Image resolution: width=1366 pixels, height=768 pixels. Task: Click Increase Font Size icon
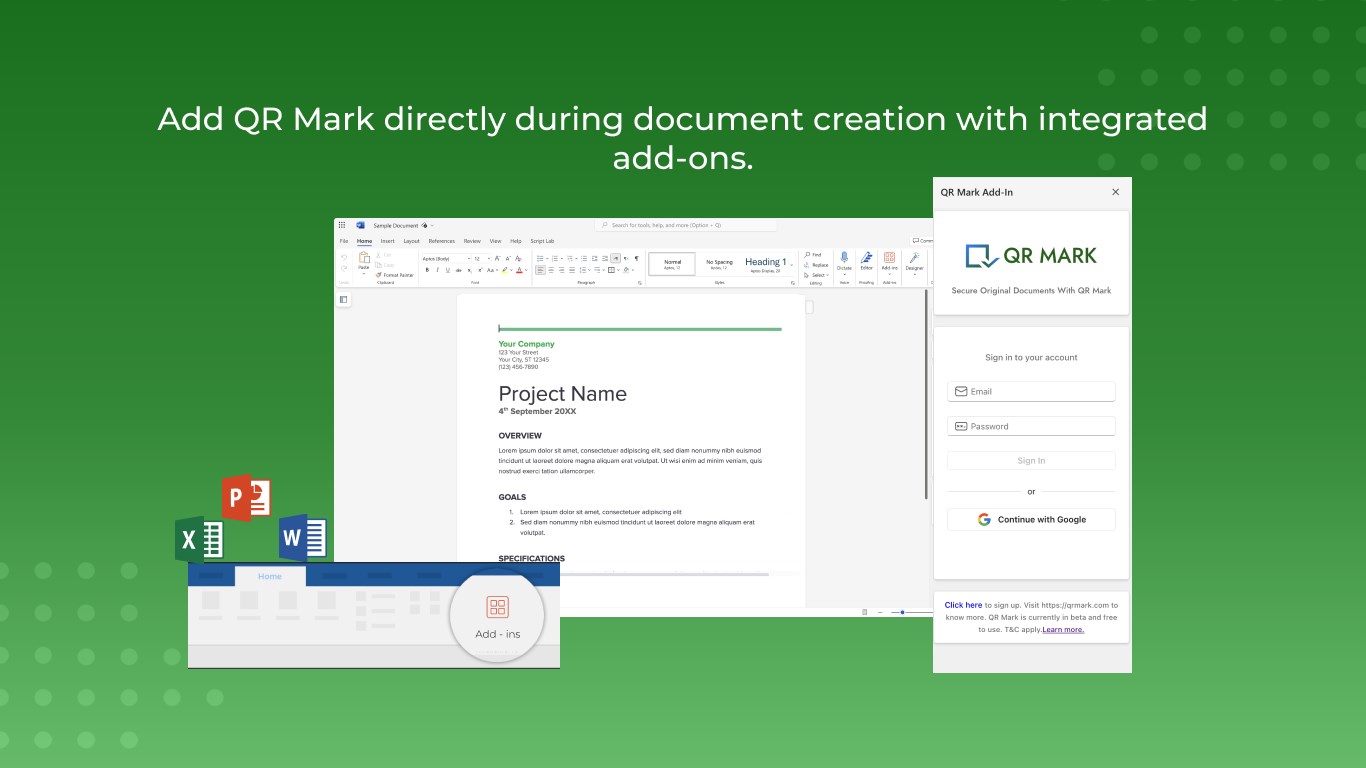[497, 258]
